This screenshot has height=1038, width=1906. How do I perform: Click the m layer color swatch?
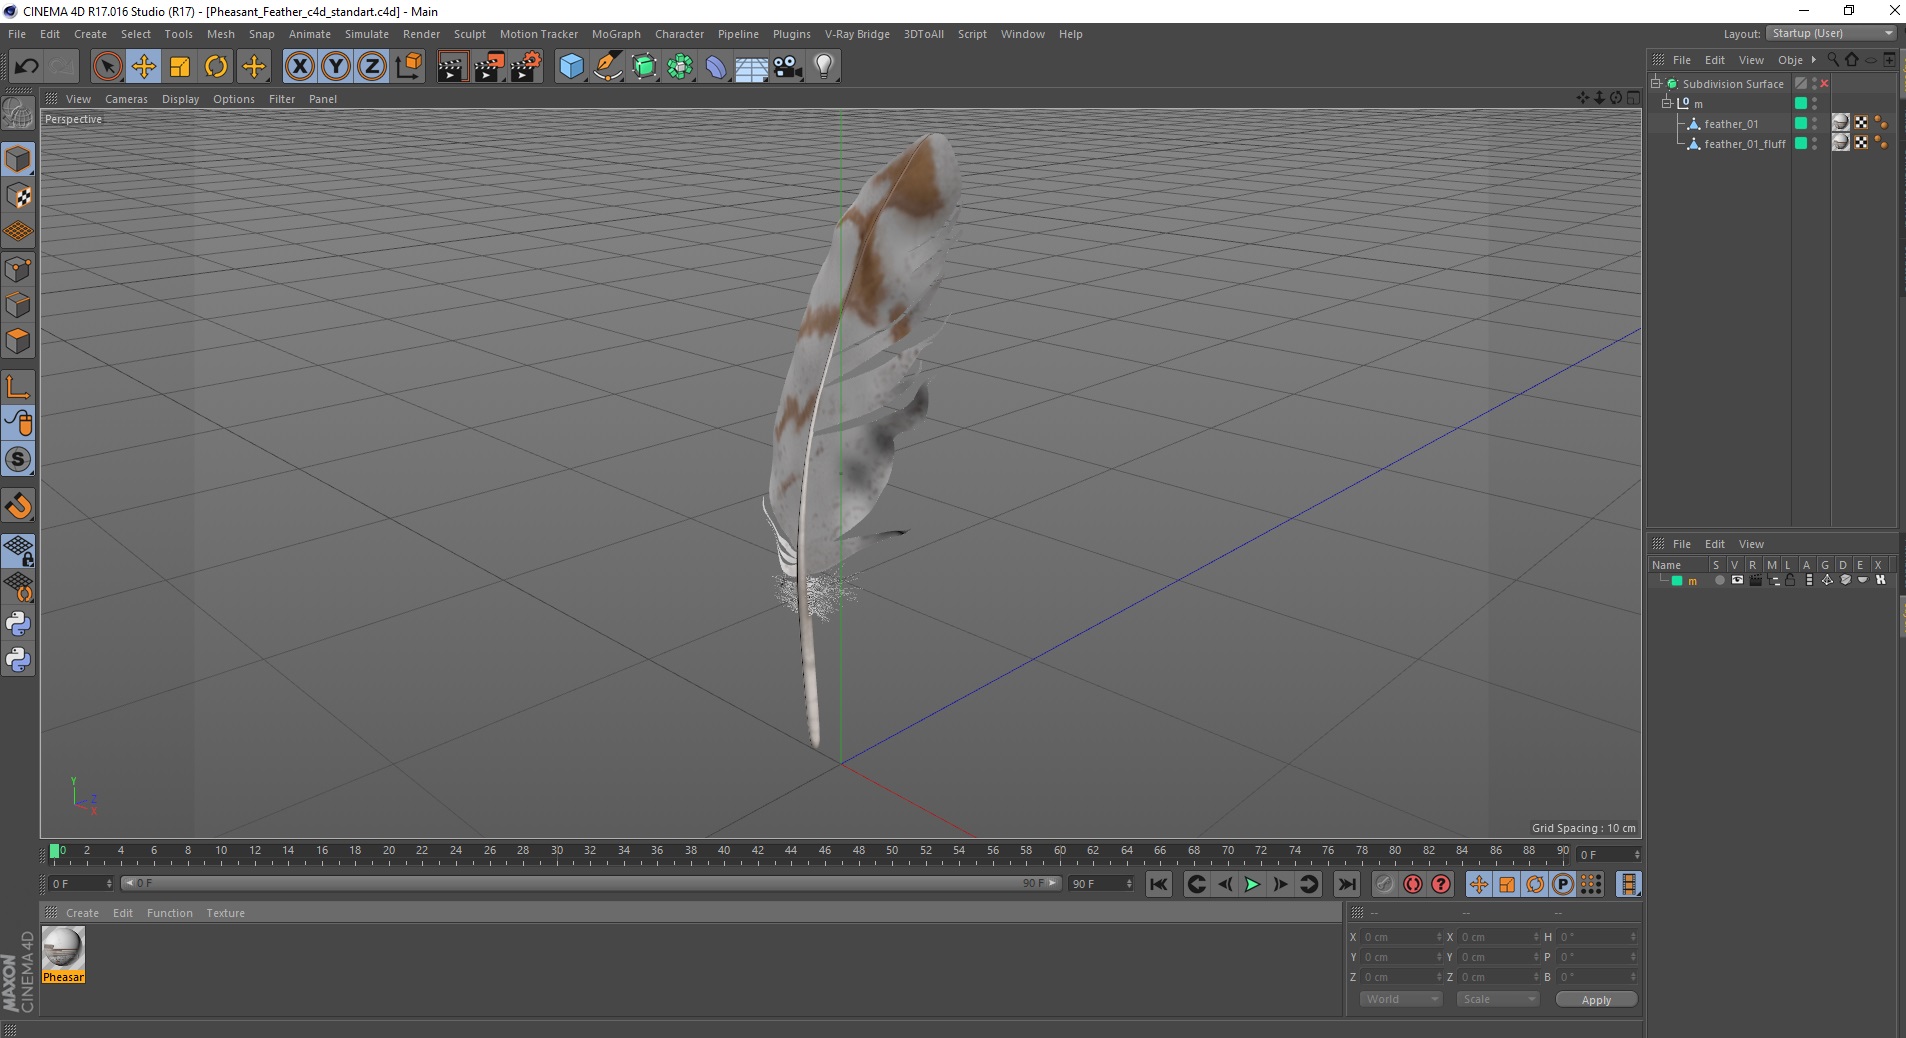1677,581
